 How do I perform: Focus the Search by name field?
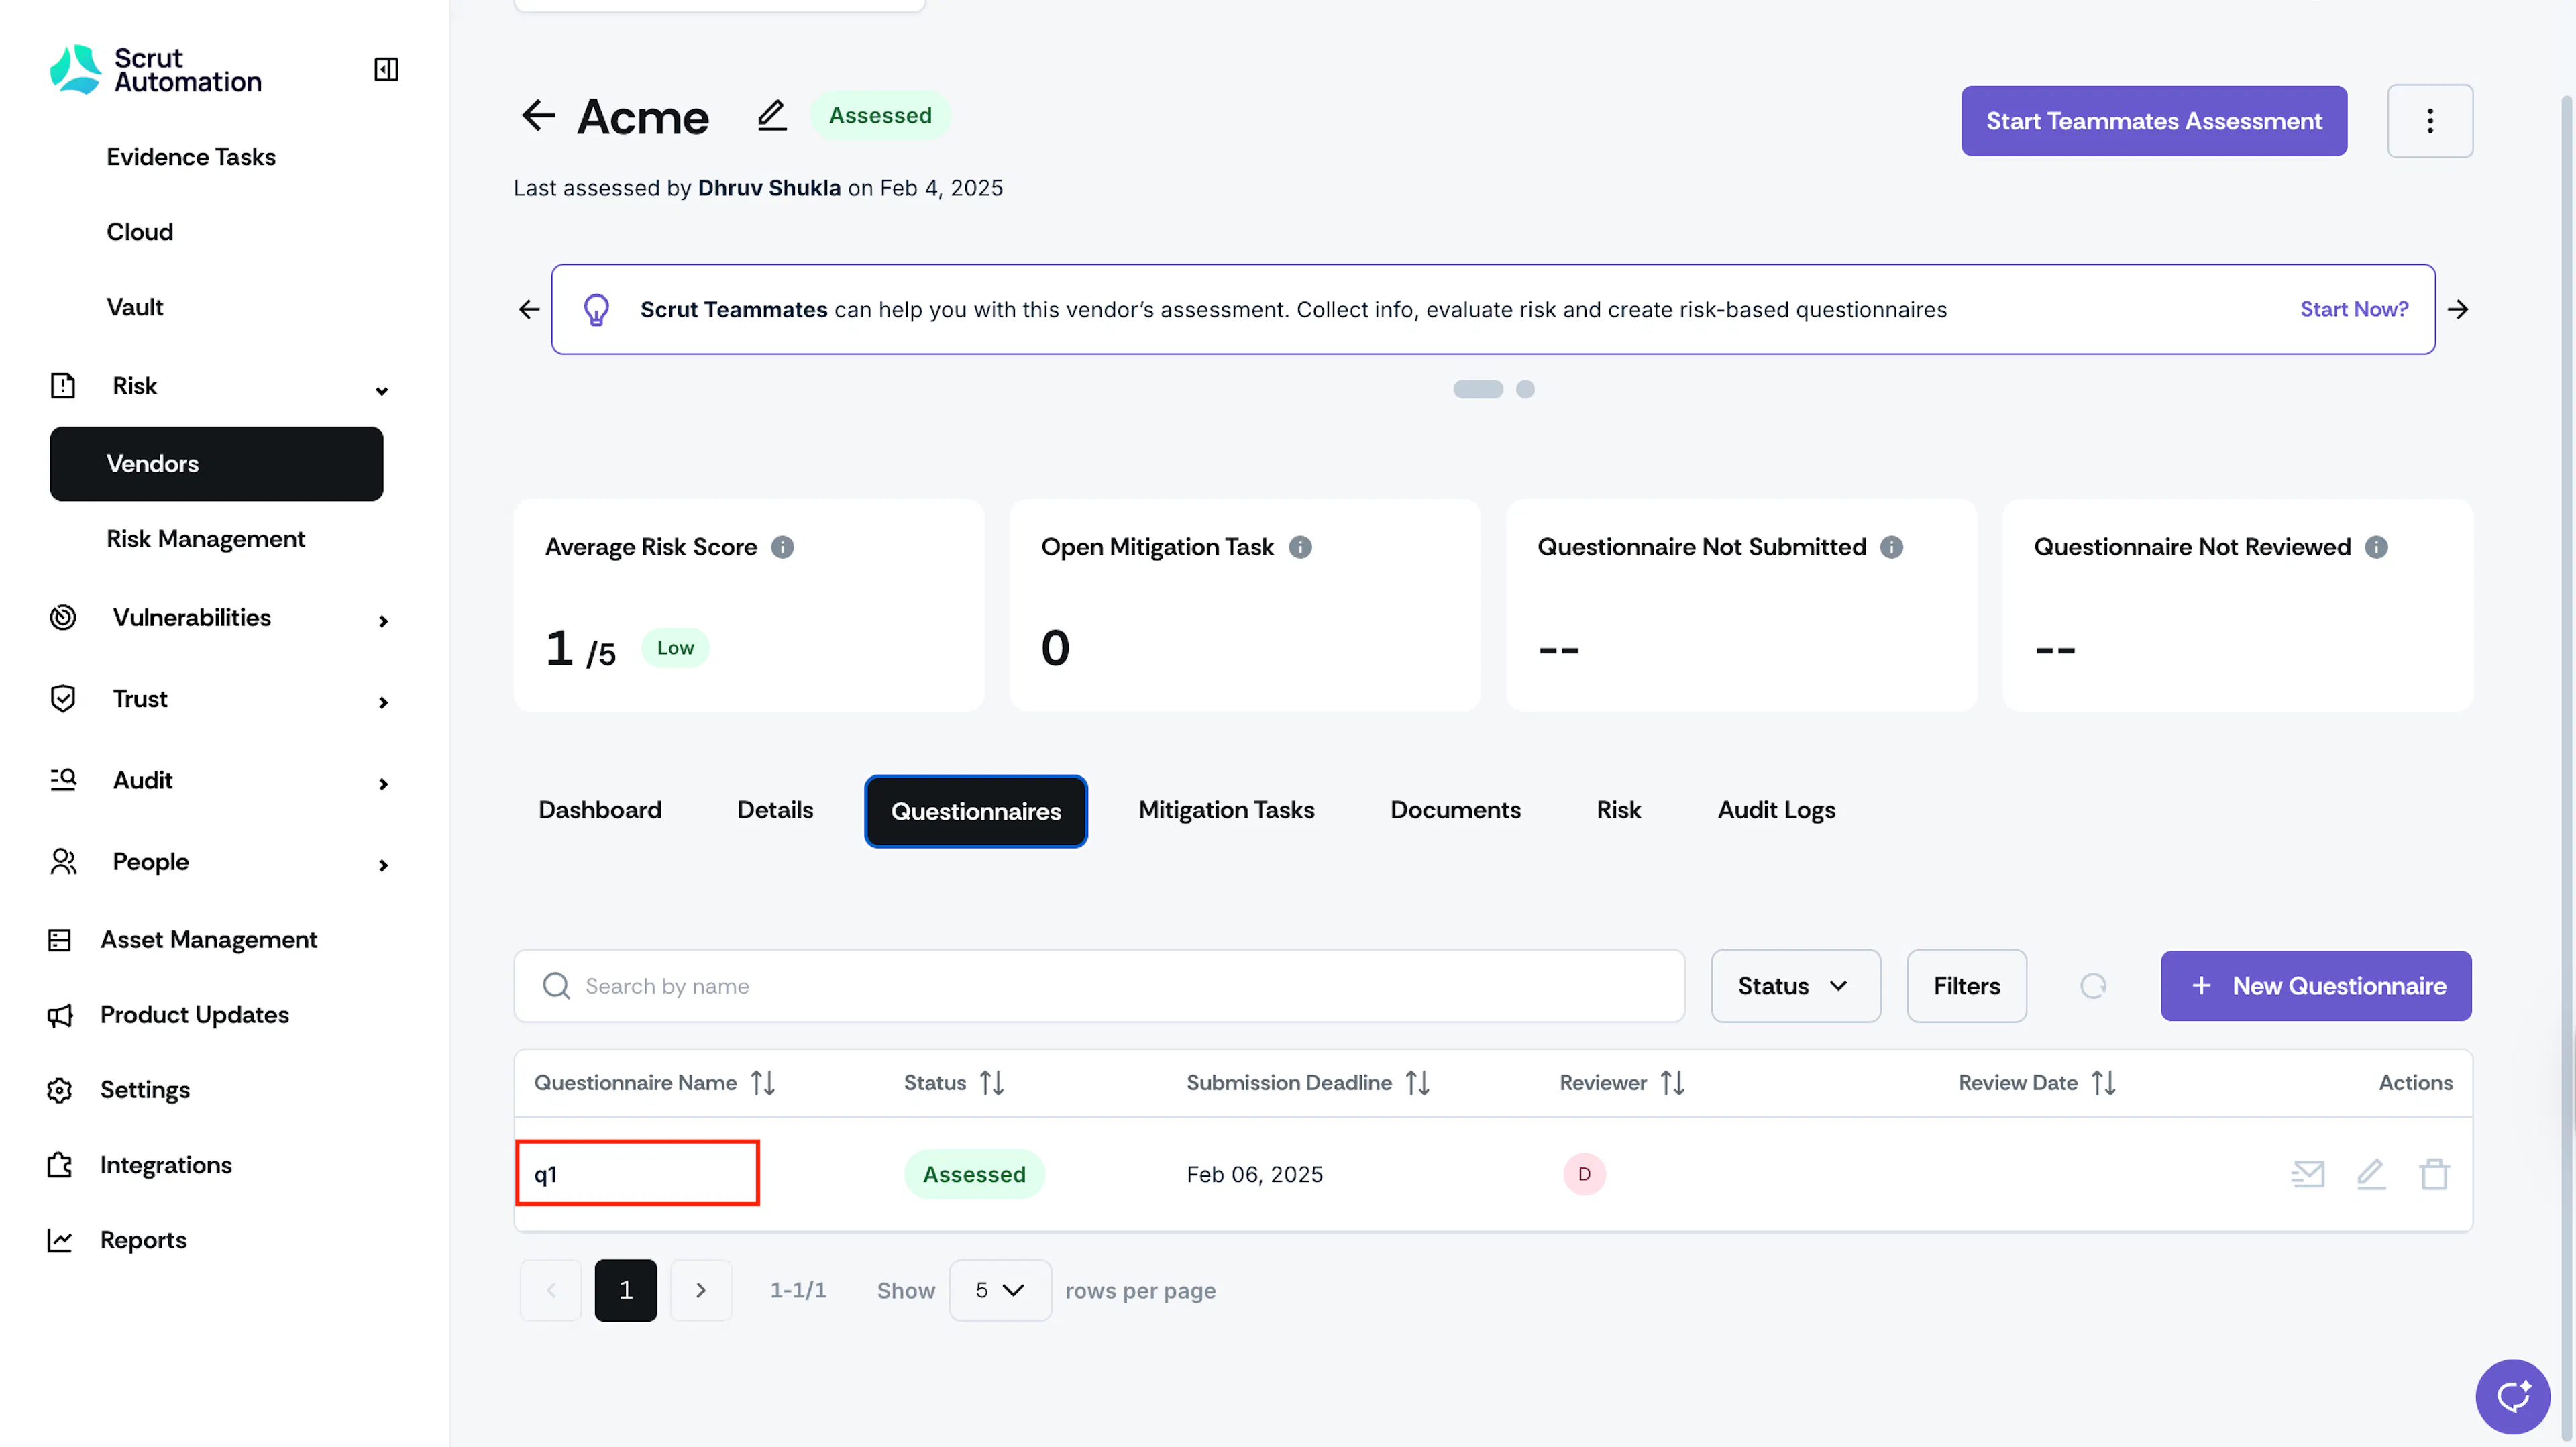1099,986
